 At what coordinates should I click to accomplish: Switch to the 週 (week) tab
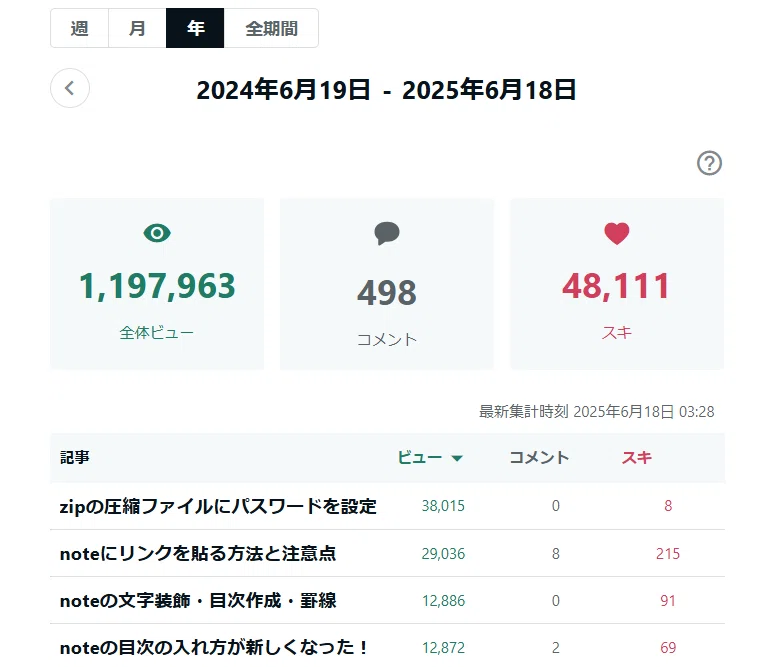pyautogui.click(x=79, y=28)
